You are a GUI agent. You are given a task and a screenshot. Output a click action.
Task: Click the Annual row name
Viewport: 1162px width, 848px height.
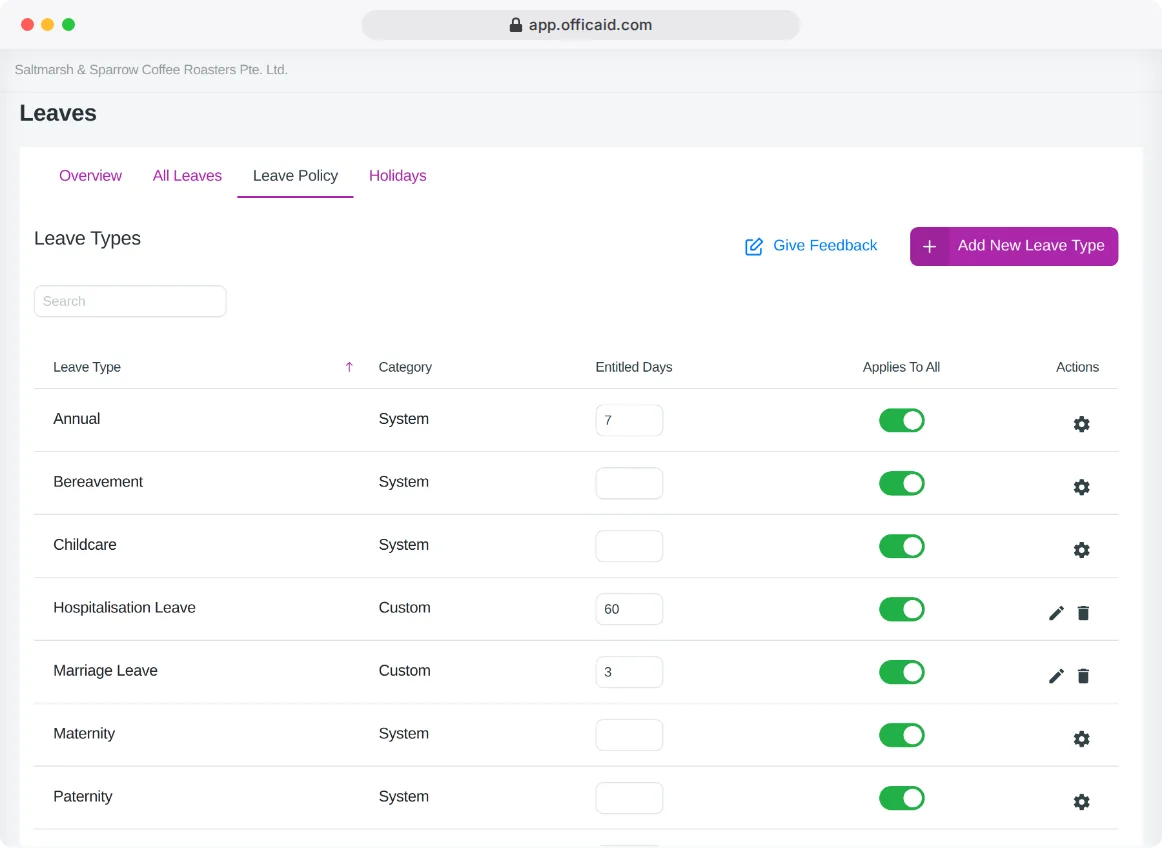pyautogui.click(x=76, y=419)
